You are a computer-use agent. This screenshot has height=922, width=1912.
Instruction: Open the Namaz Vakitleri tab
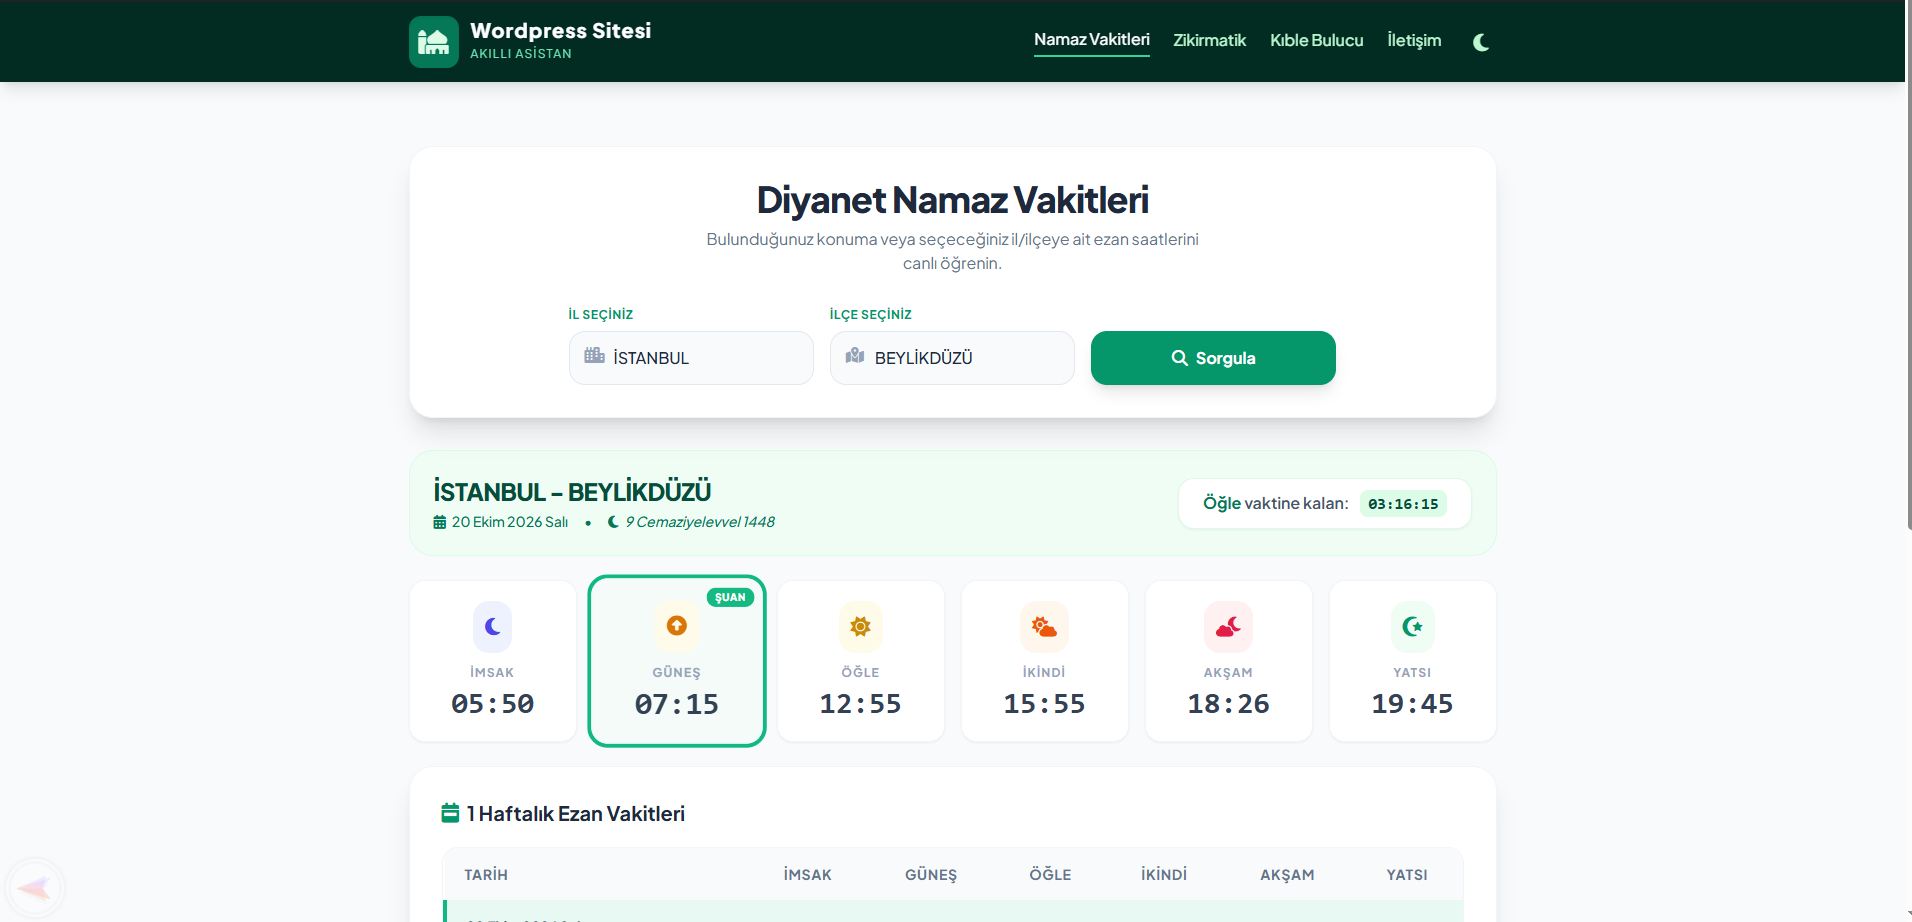coord(1091,40)
